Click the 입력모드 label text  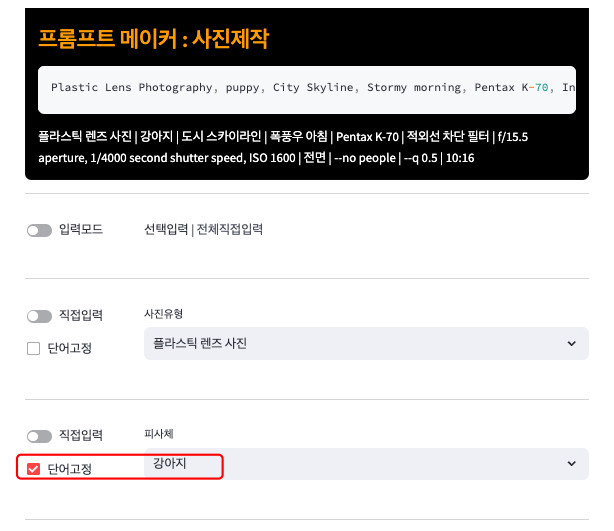coord(81,229)
